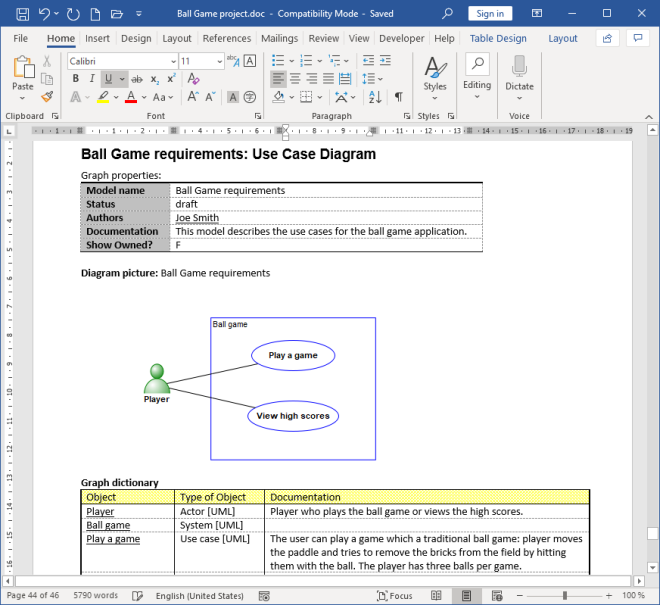This screenshot has width=660, height=605.
Task: Click the bullets list icon
Action: pyautogui.click(x=279, y=61)
